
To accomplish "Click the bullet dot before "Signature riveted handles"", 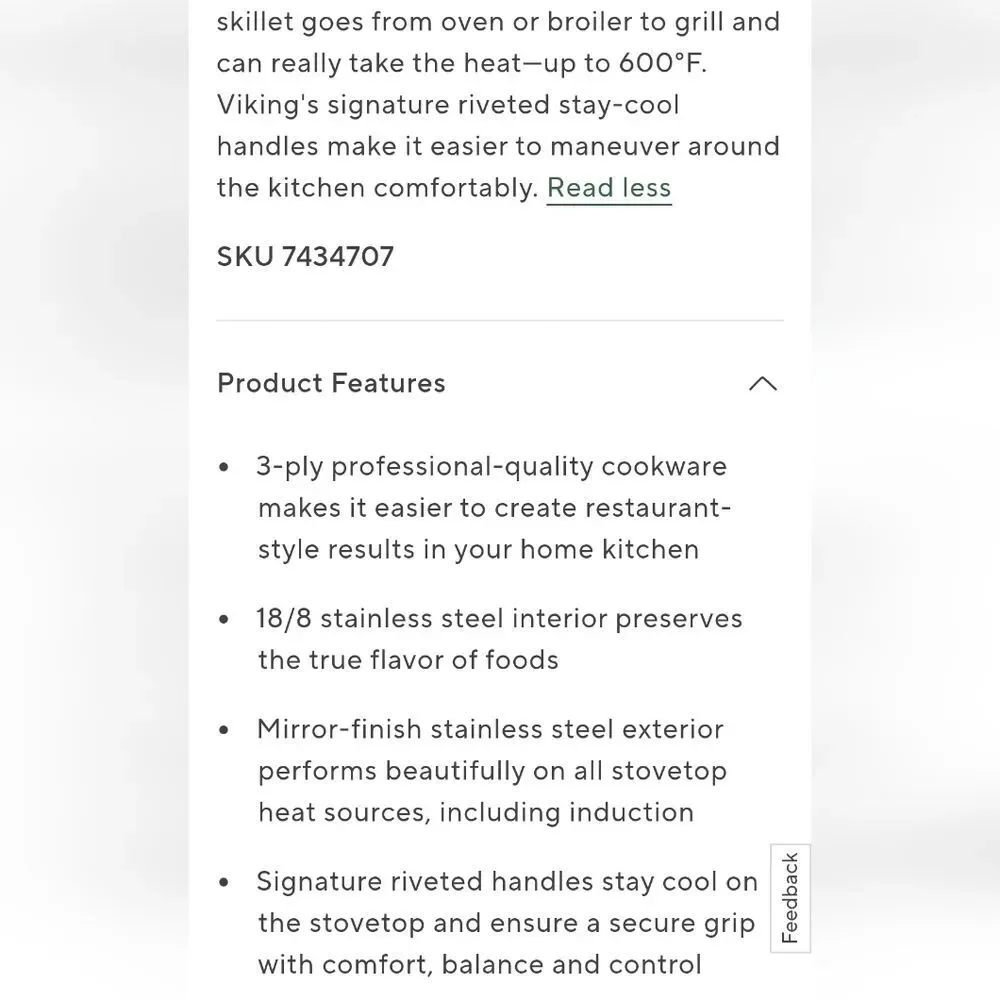I will tap(223, 882).
